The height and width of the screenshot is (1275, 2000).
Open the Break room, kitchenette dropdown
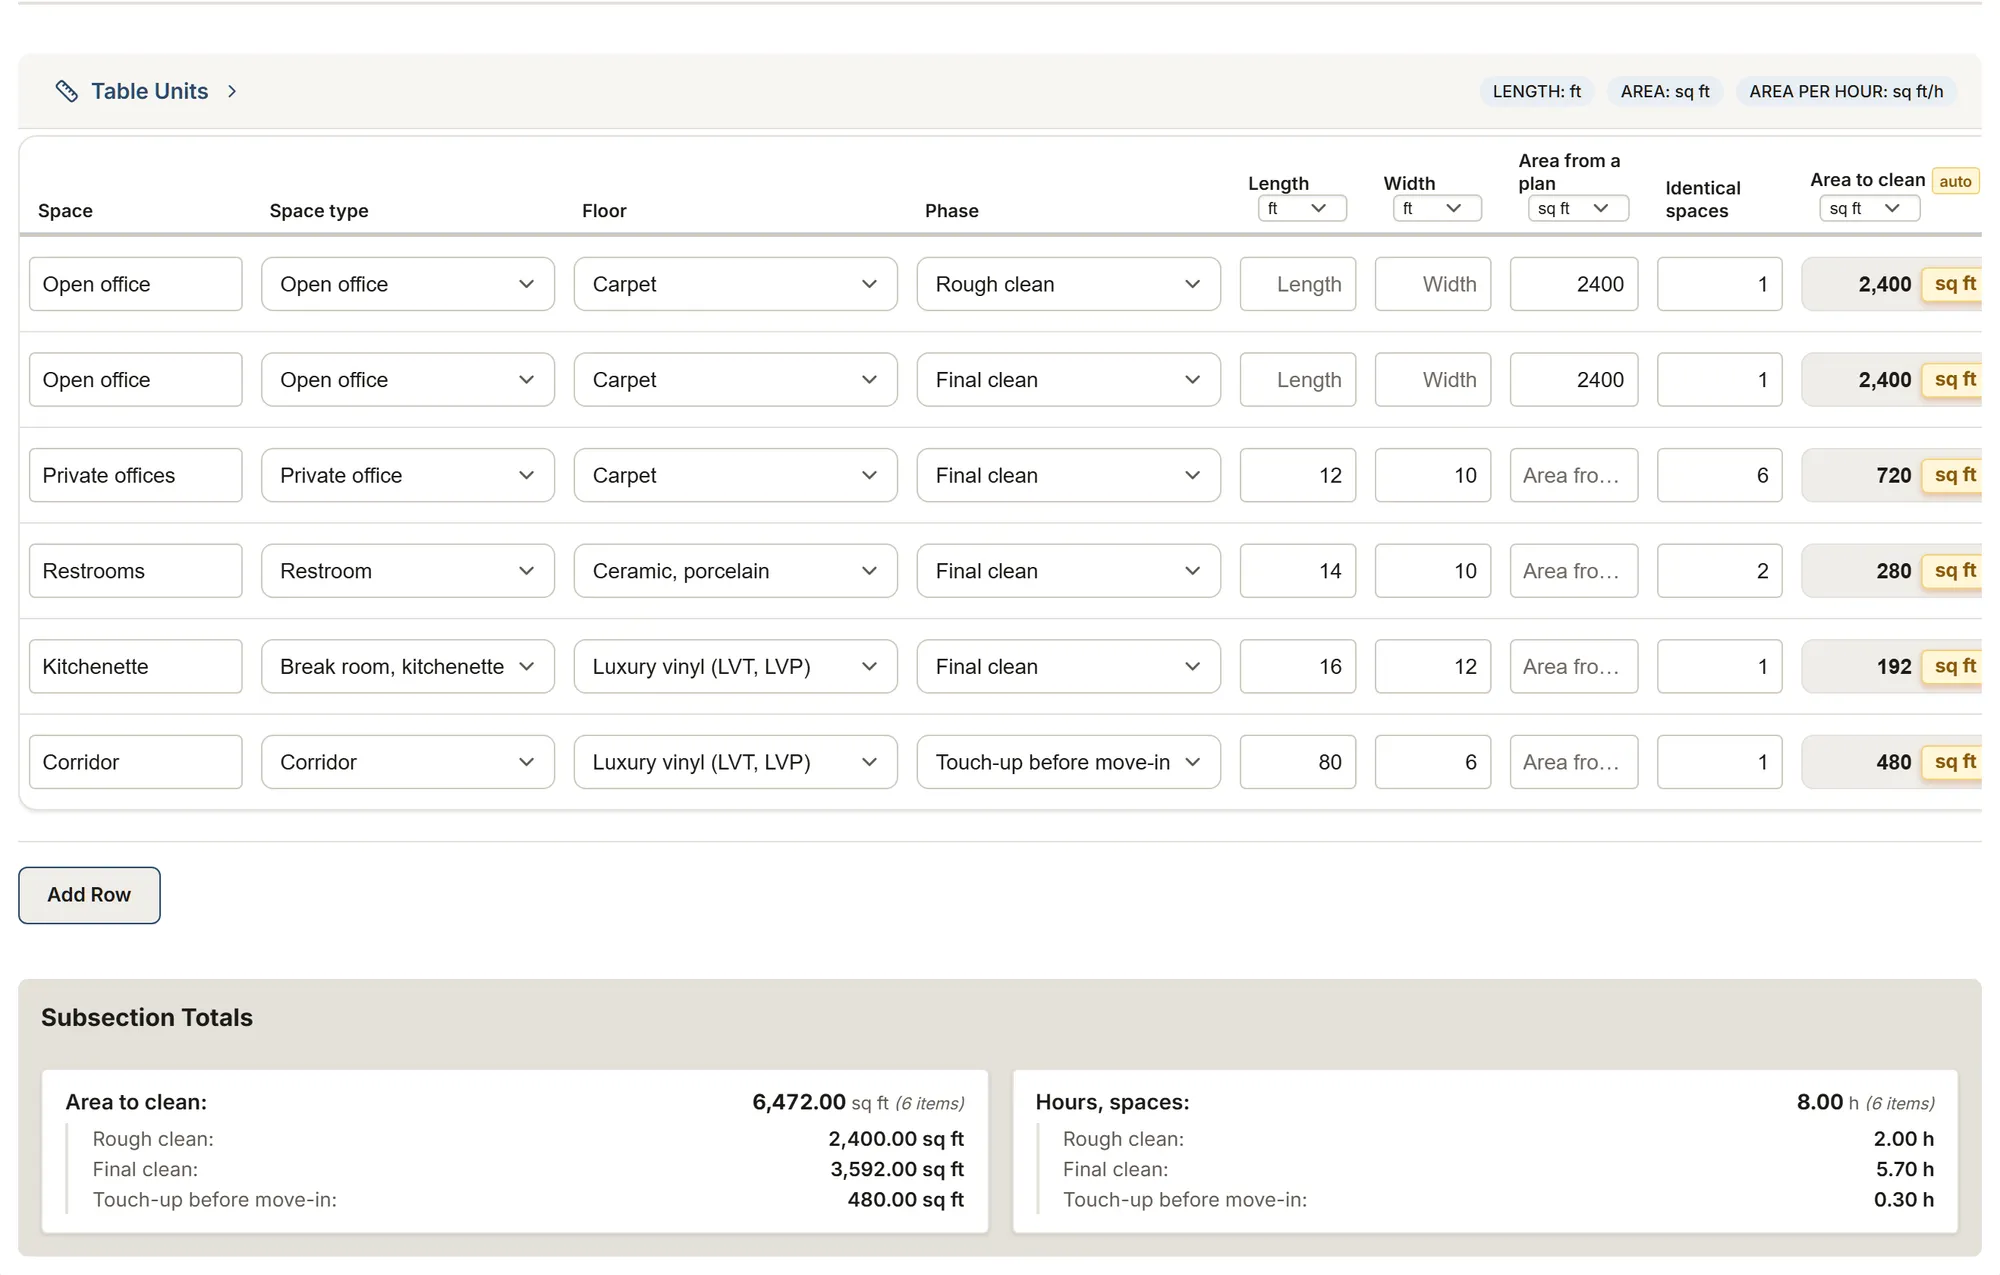click(408, 666)
